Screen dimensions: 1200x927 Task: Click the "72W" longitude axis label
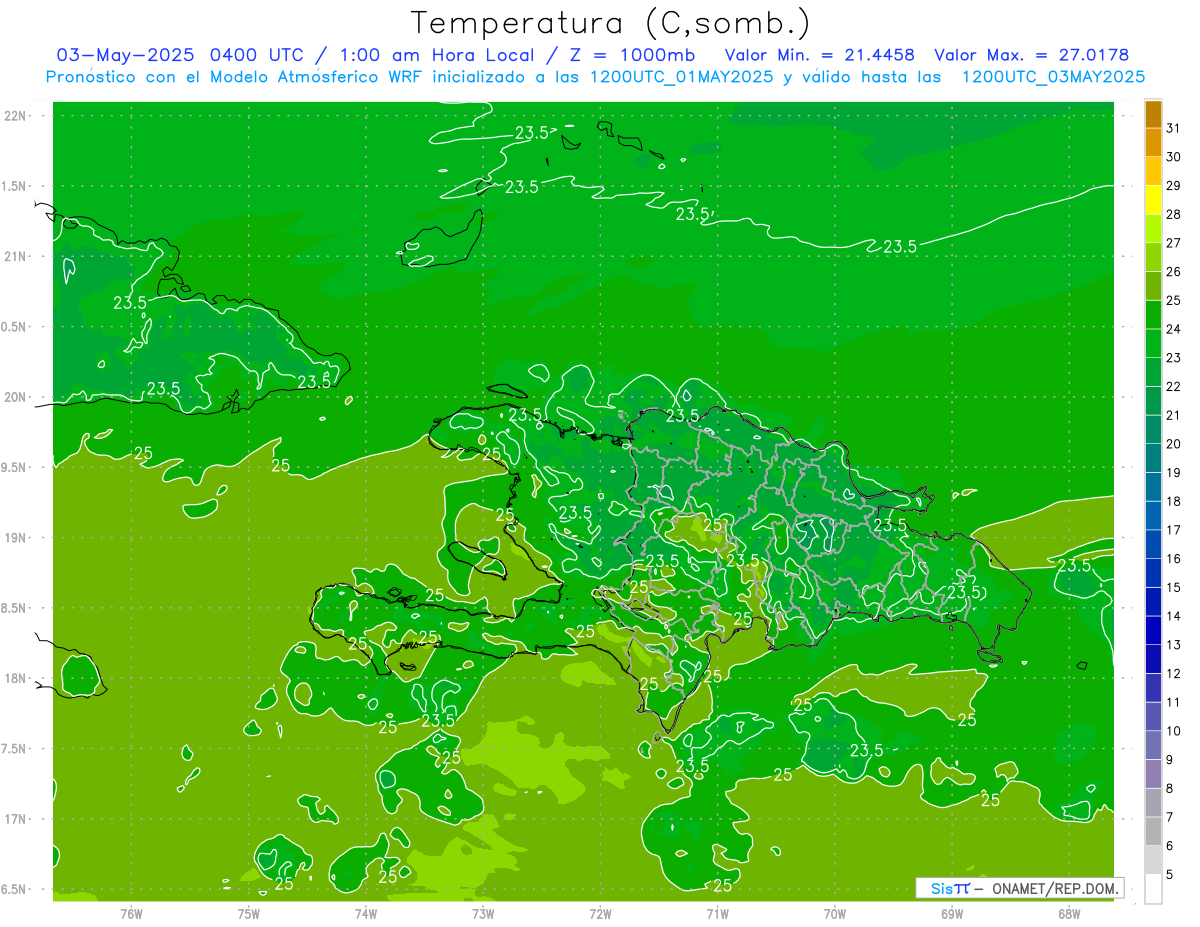tap(600, 914)
